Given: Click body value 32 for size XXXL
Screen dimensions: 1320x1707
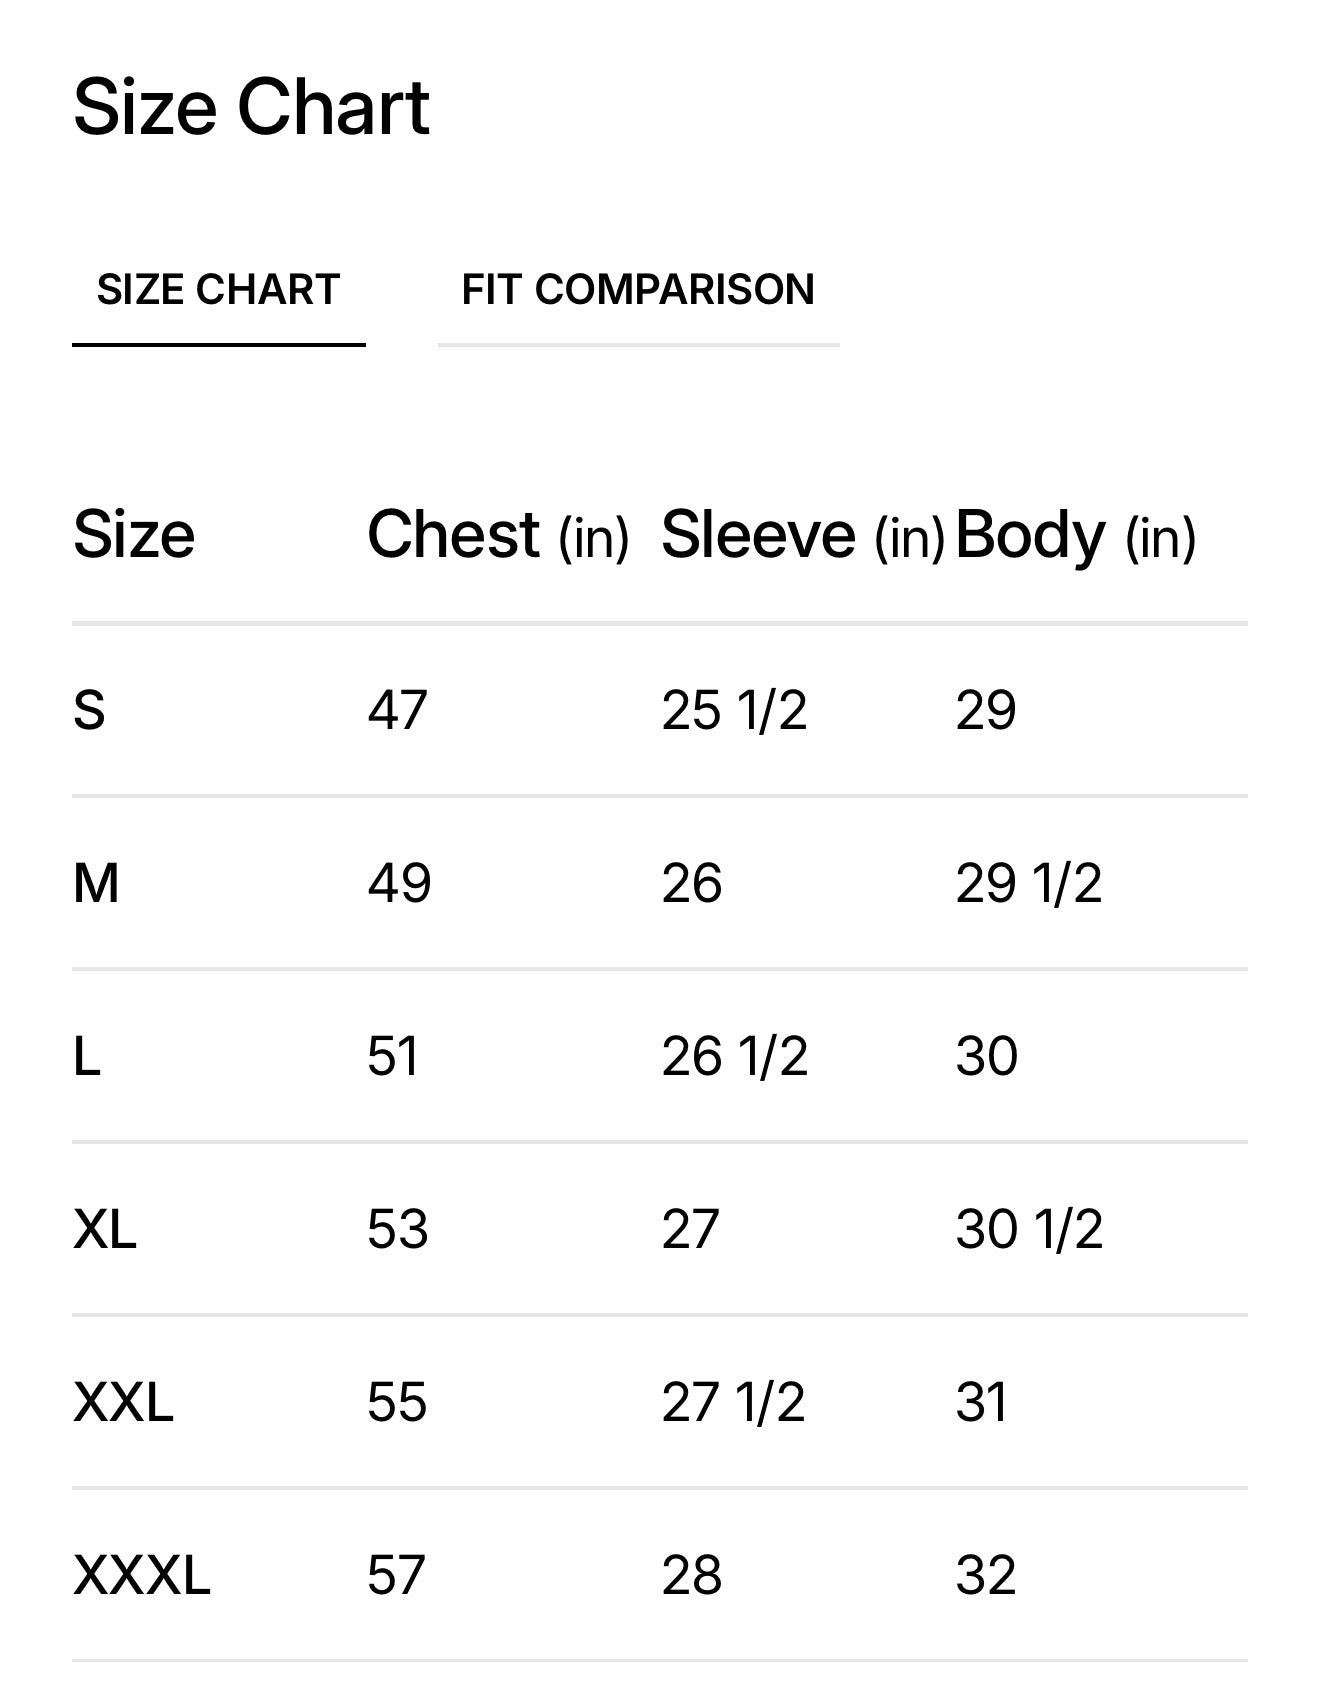Looking at the screenshot, I should (x=986, y=1575).
